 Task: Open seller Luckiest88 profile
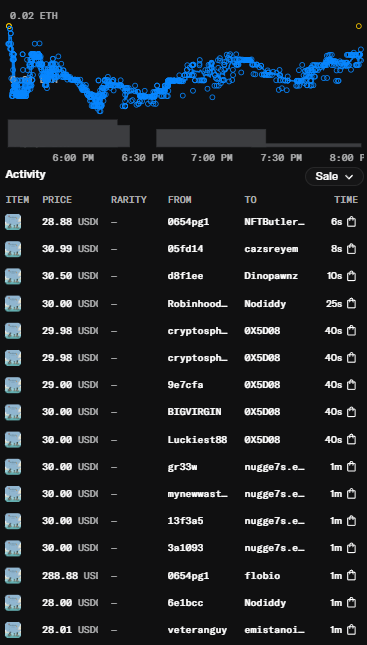coord(197,440)
